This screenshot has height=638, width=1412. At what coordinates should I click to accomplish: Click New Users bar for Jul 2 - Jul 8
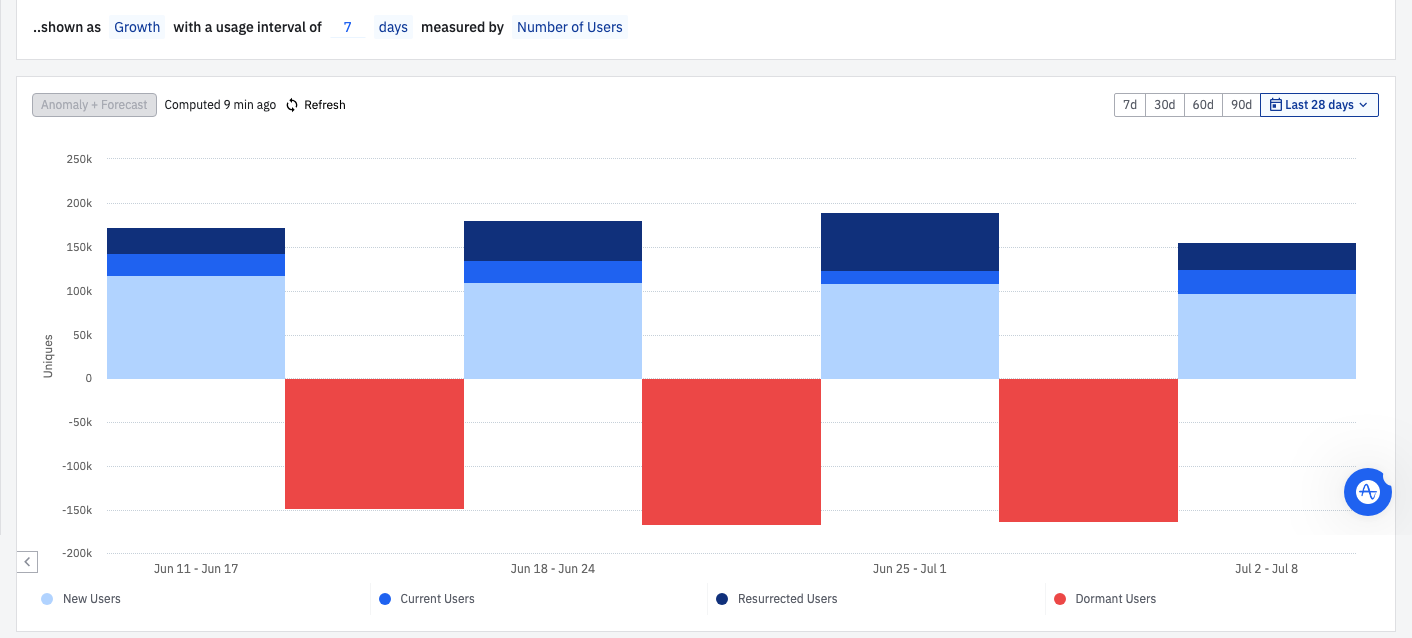1267,336
